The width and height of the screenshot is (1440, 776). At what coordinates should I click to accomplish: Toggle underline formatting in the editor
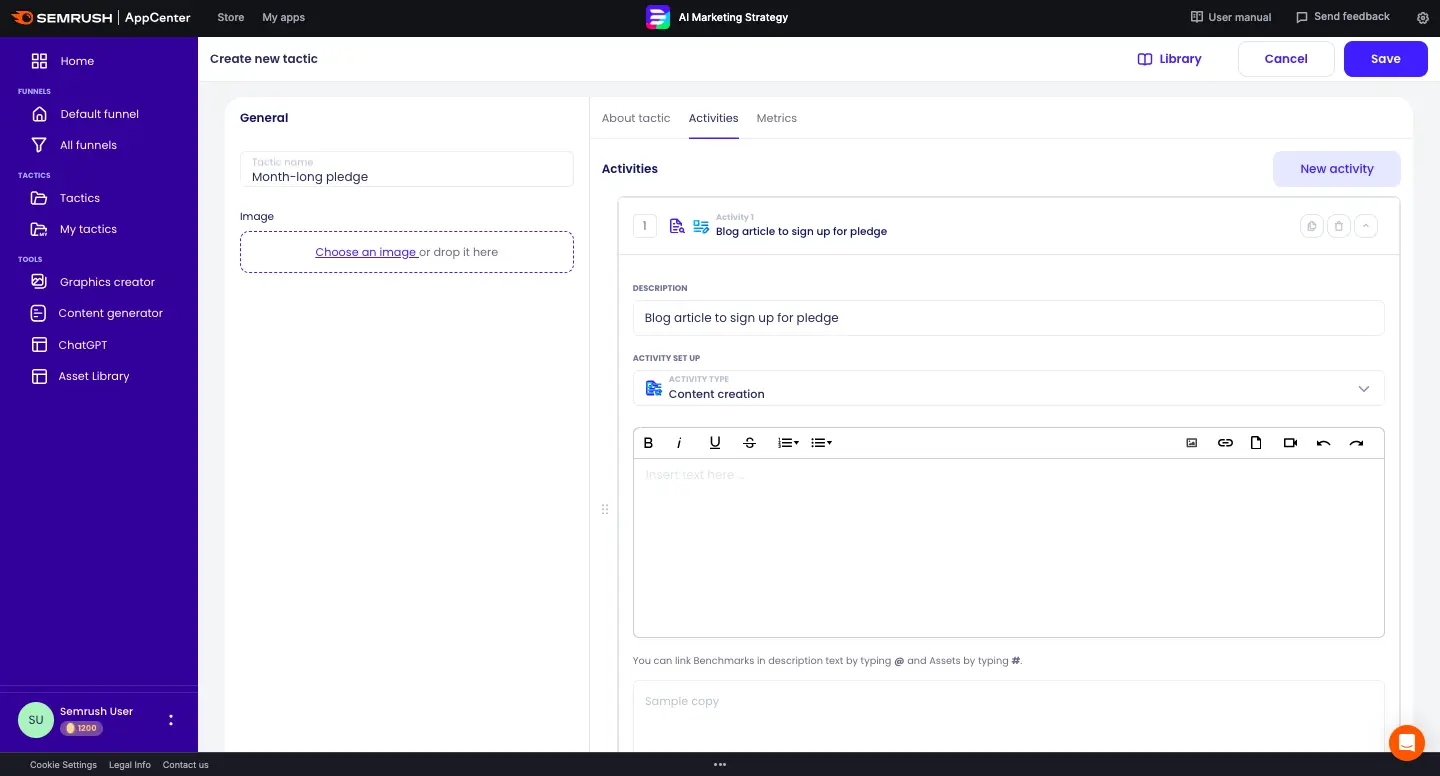(x=715, y=443)
